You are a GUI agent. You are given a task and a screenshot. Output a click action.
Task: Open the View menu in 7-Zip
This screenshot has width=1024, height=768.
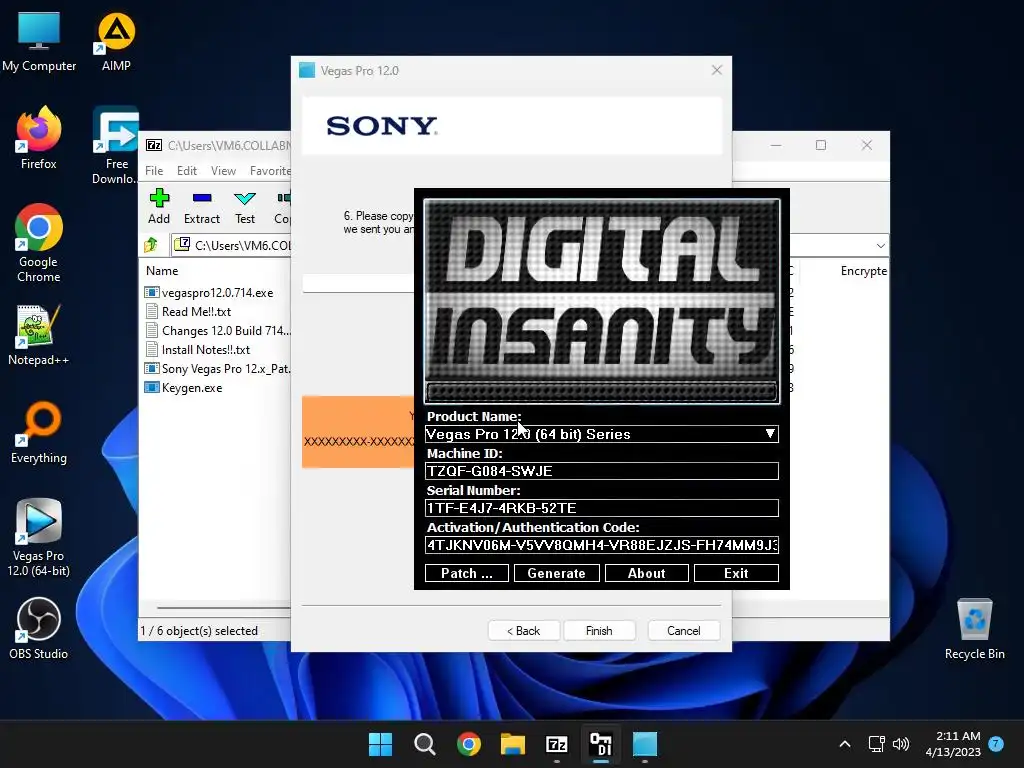coord(223,170)
